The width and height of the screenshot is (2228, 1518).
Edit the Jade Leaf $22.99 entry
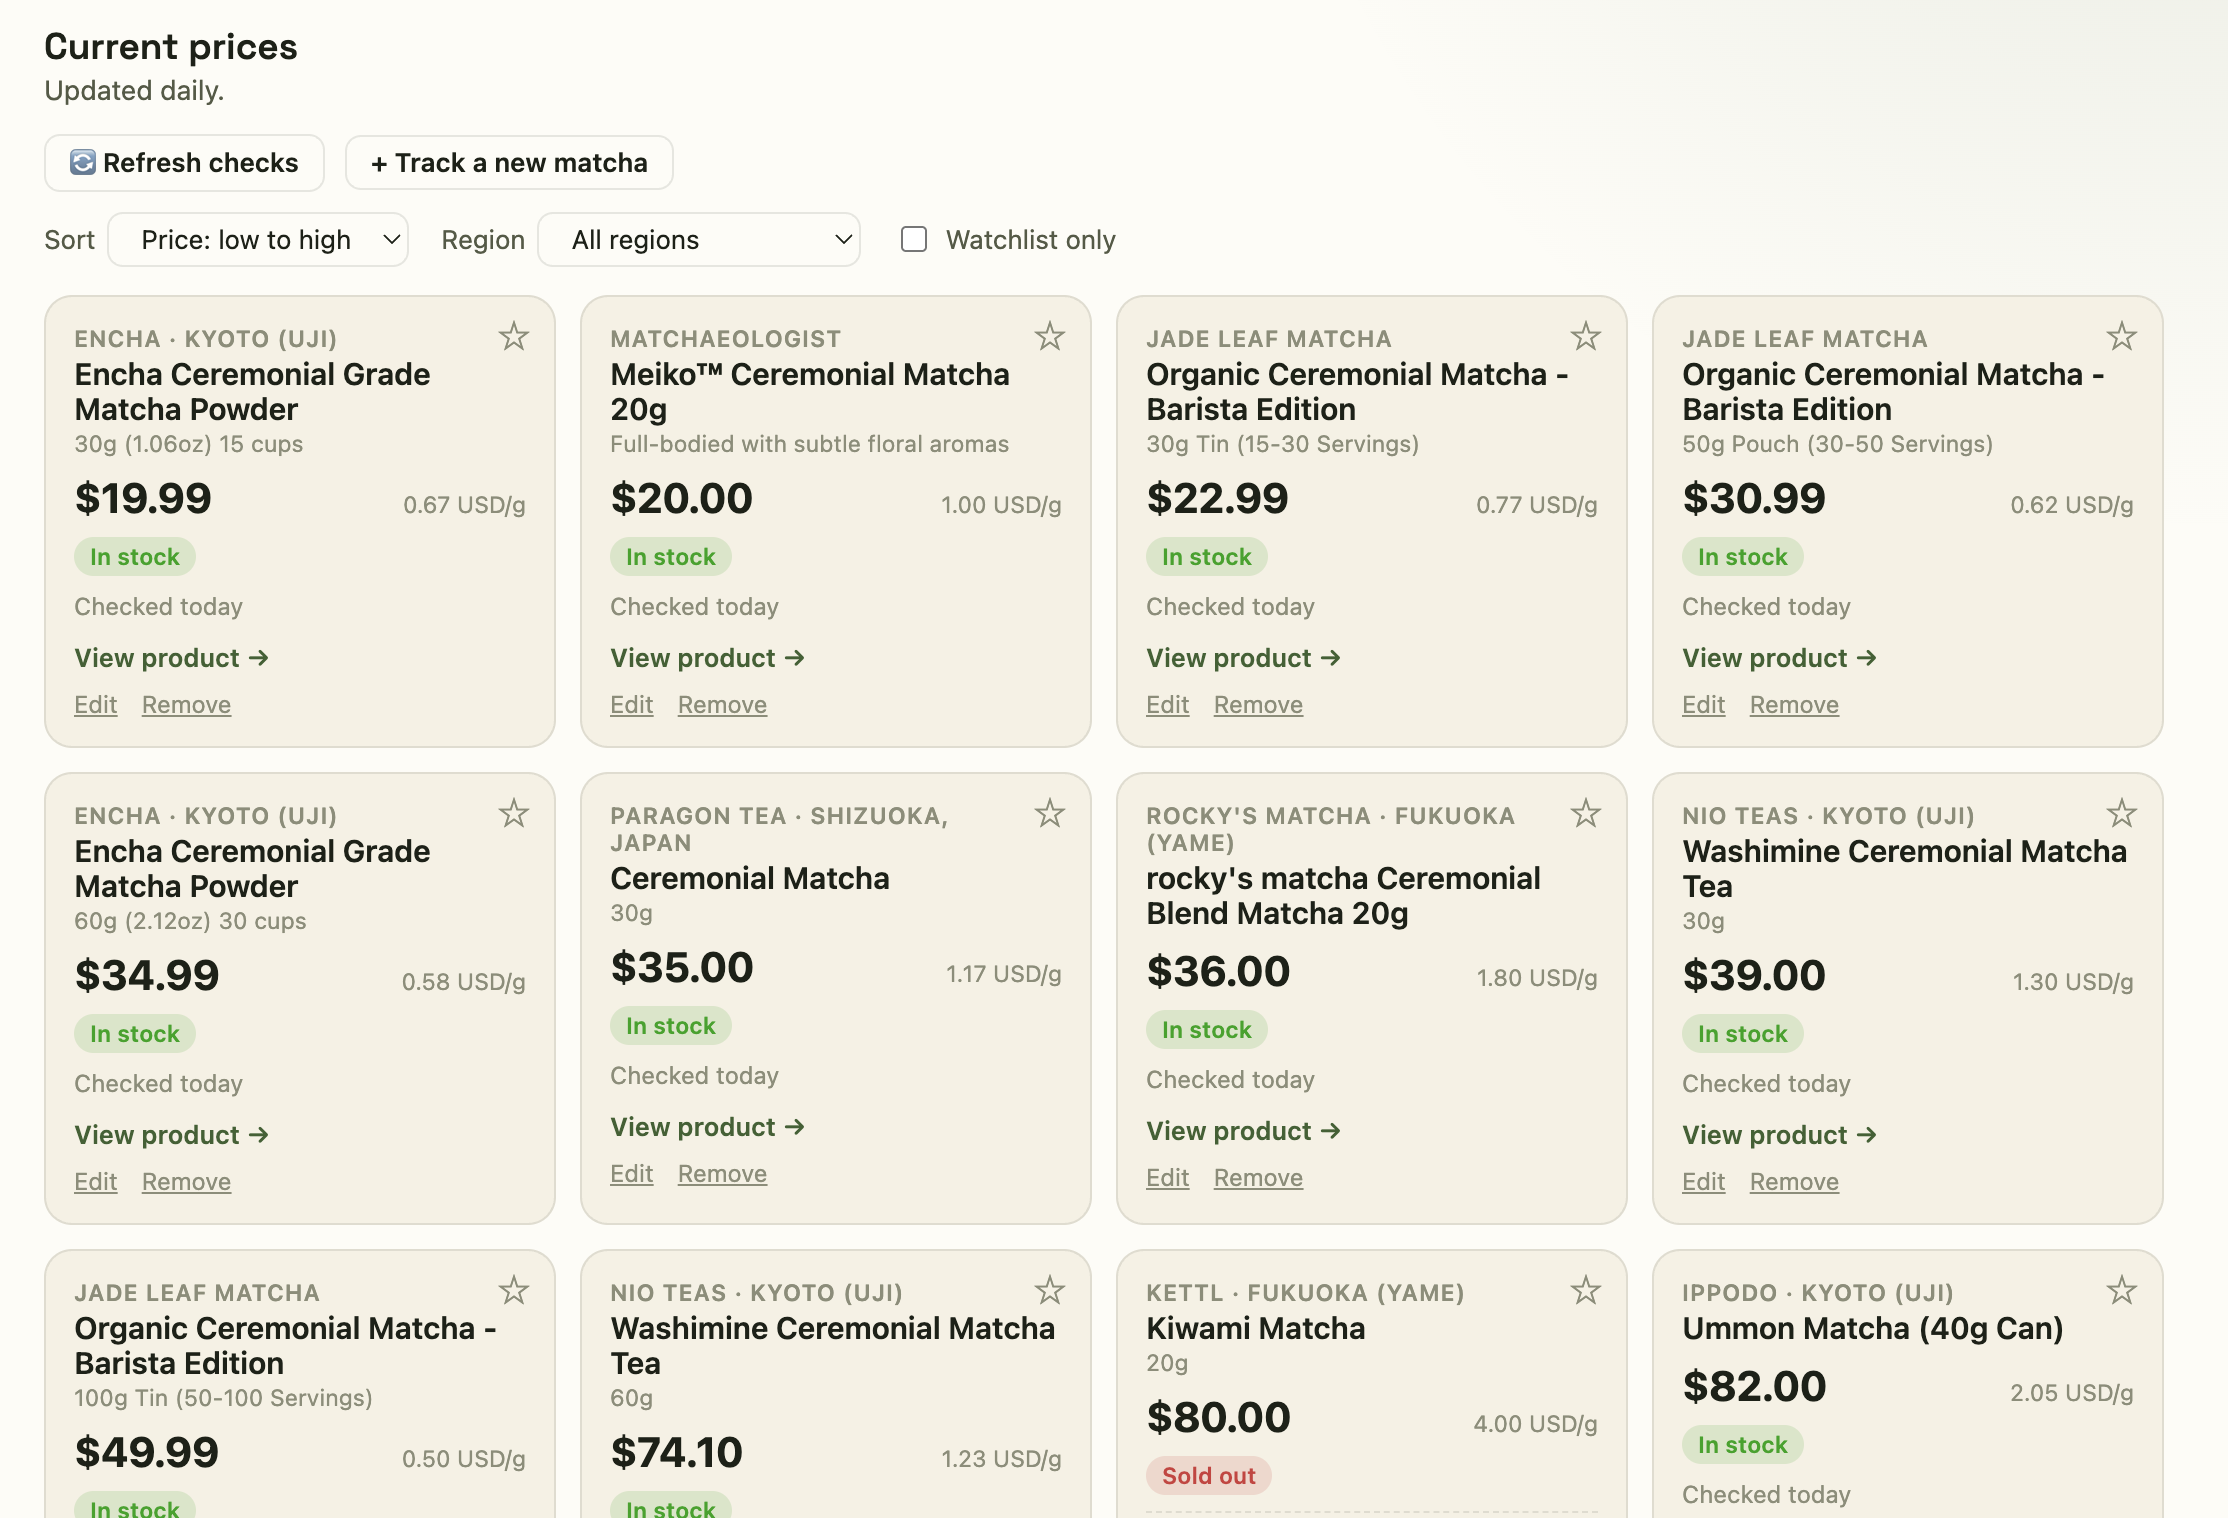[1168, 705]
